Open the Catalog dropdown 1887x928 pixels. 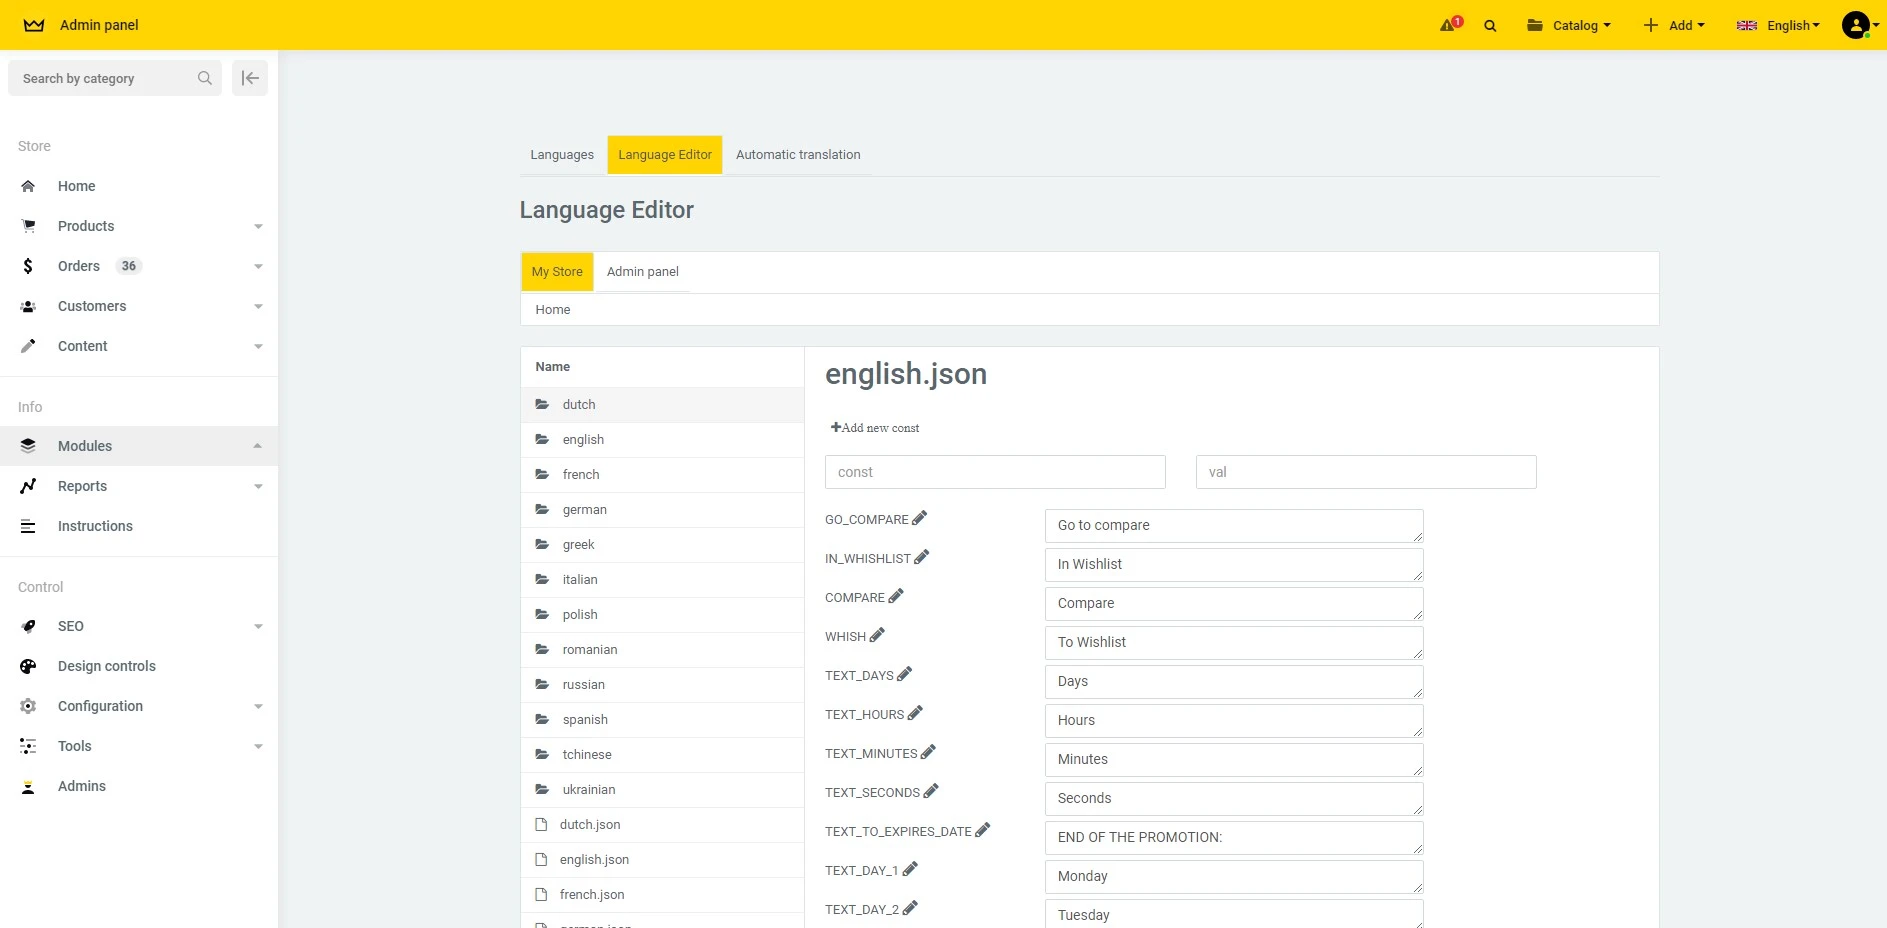[1568, 25]
